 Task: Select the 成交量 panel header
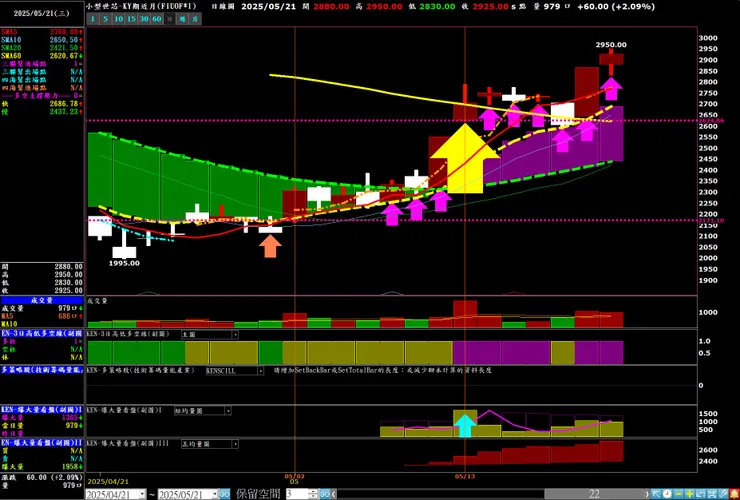[x=42, y=300]
